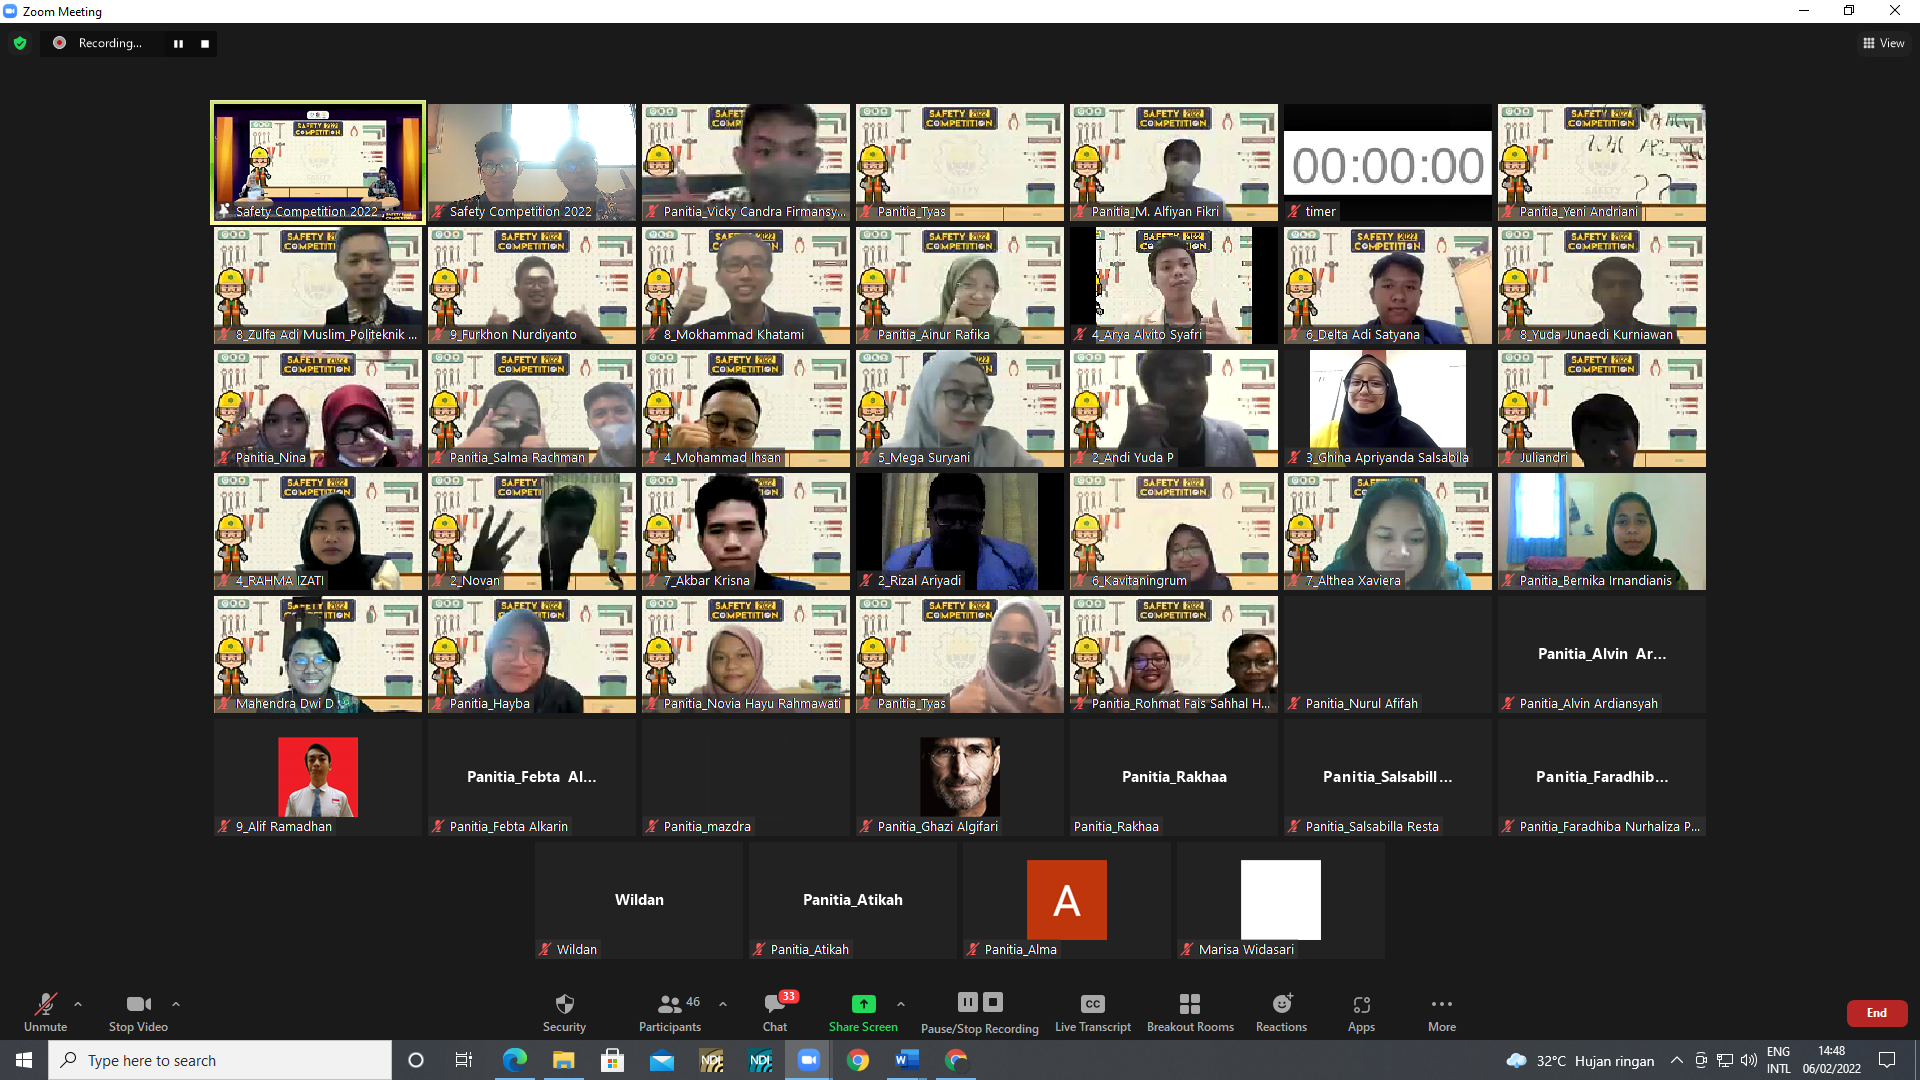Open clock showing 14:48
The height and width of the screenshot is (1080, 1920).
click(1831, 1060)
